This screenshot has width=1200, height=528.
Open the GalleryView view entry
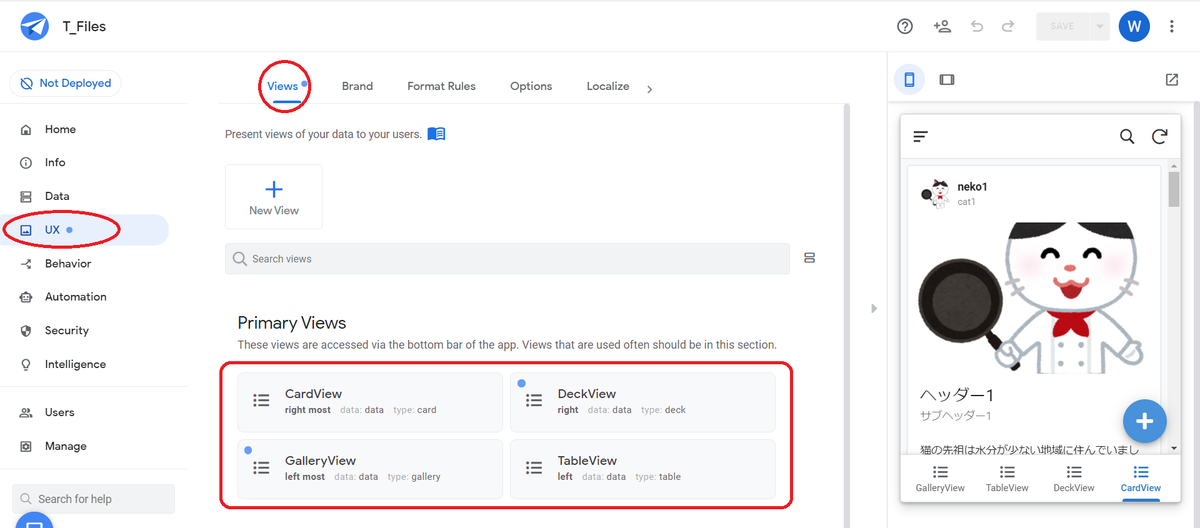(370, 469)
